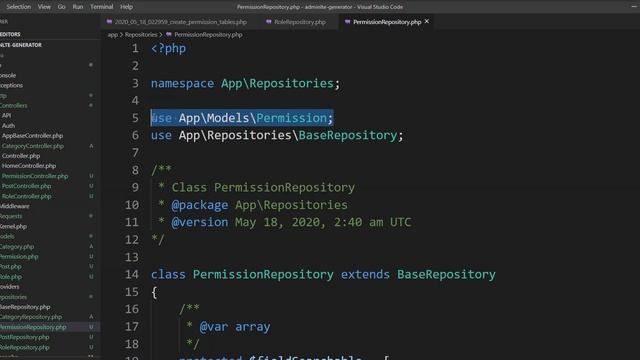Image resolution: width=640 pixels, height=360 pixels.
Task: Click the 'A' git status beside CategoryController.php
Action: pyautogui.click(x=91, y=146)
